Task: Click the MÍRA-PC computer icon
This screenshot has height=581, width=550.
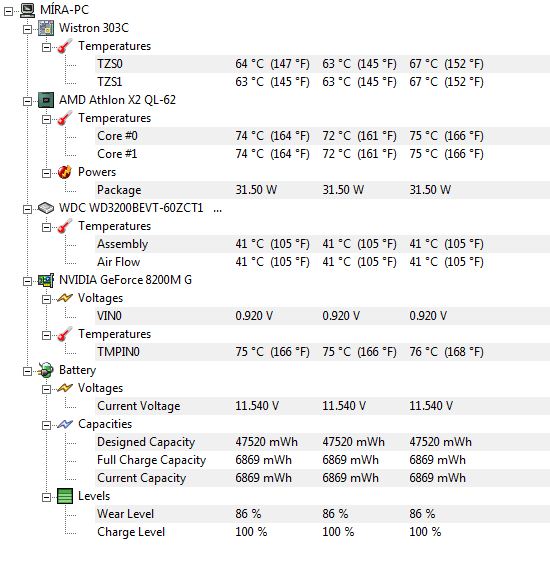Action: click(27, 10)
